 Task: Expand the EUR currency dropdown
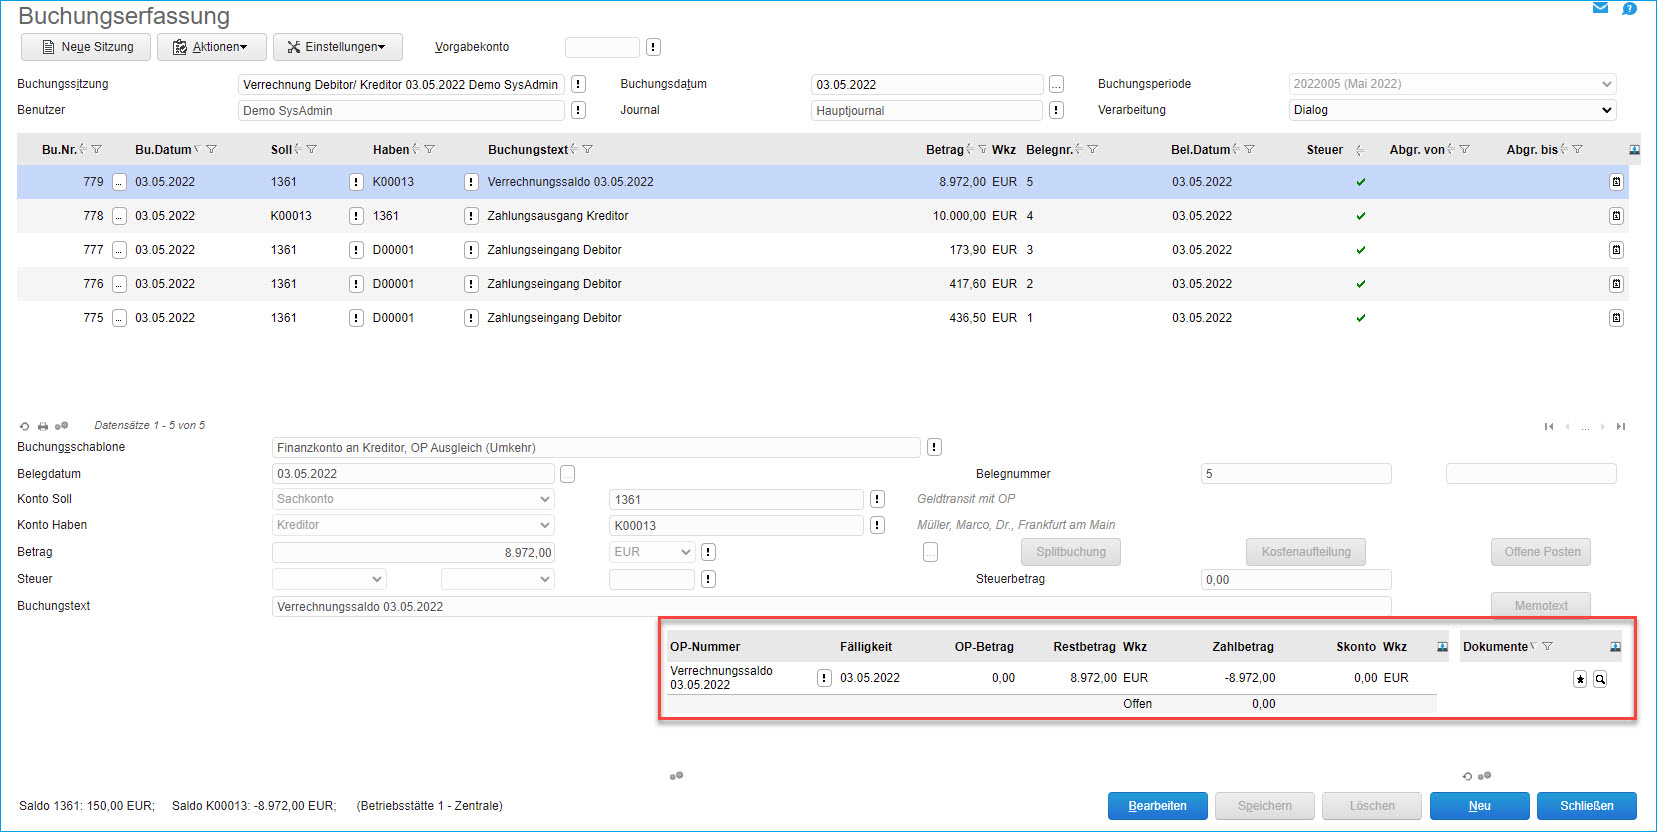click(x=685, y=552)
